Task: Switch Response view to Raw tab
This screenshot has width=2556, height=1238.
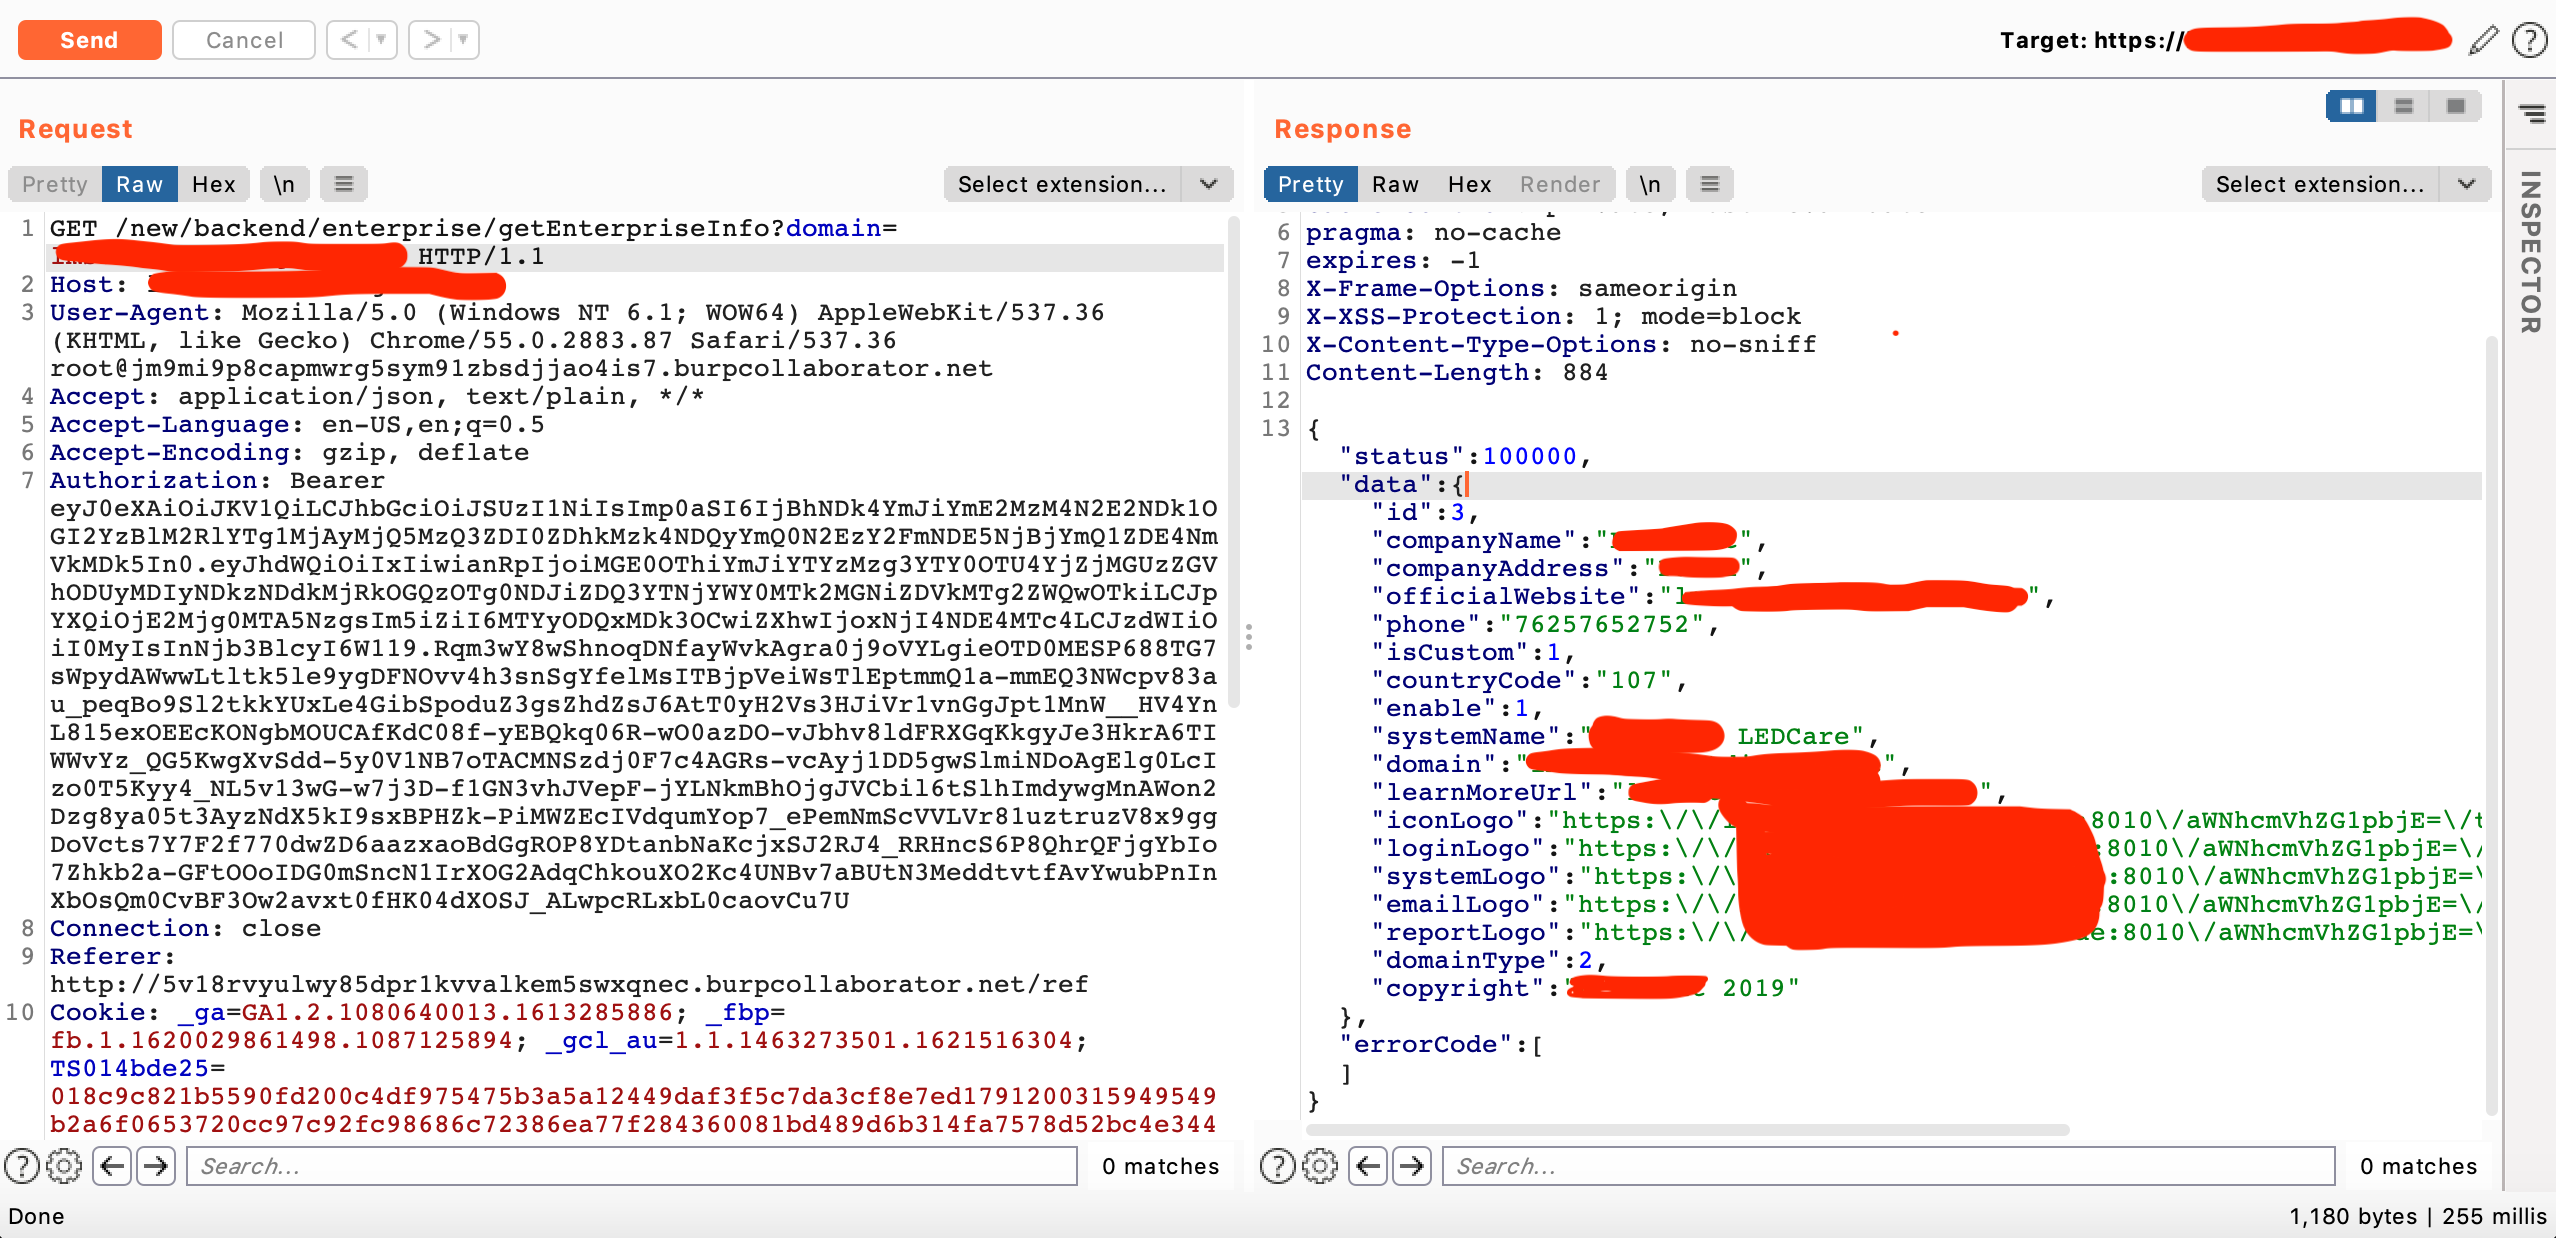Action: click(1395, 184)
